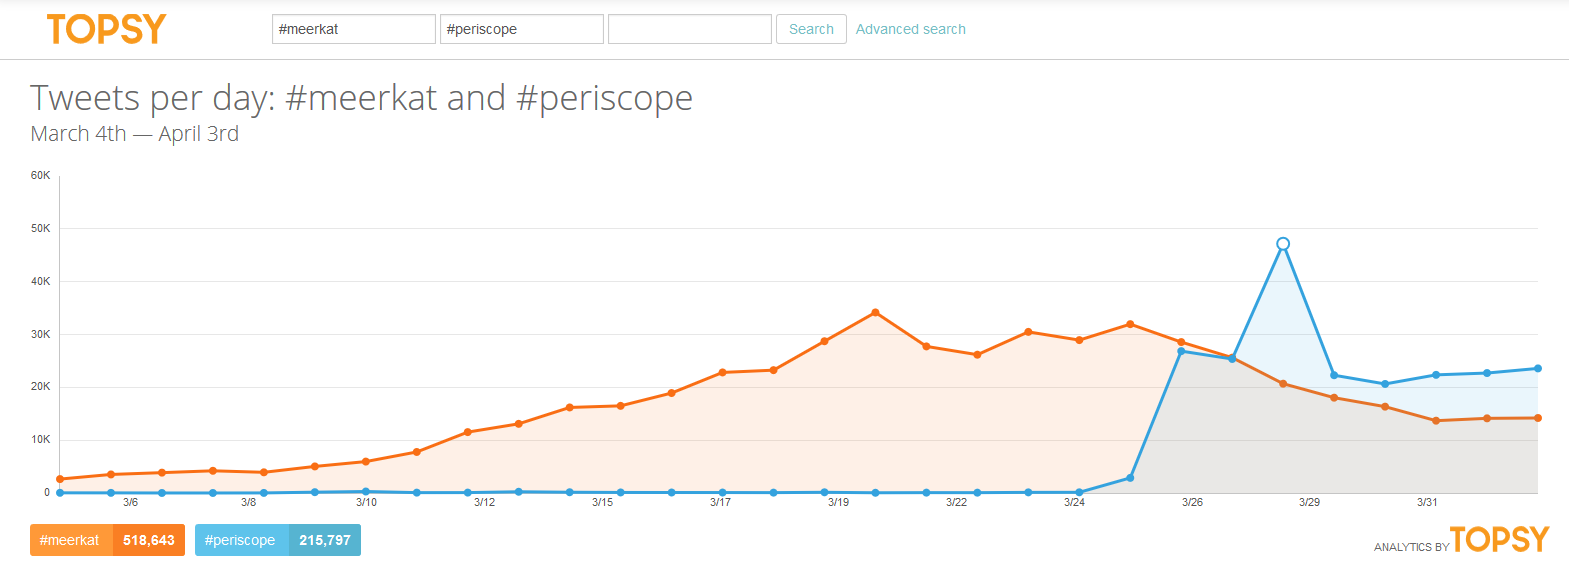Image resolution: width=1569 pixels, height=569 pixels.
Task: Toggle the blue #periscope legend tag
Action: pyautogui.click(x=240, y=540)
